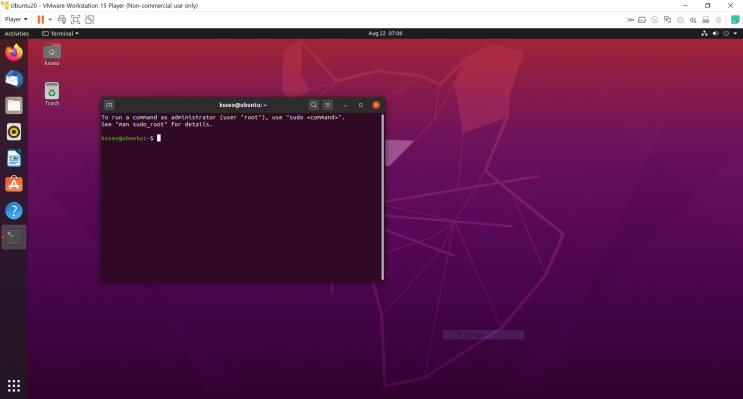
Task: Enter VMware full screen mode
Action: tap(75, 19)
